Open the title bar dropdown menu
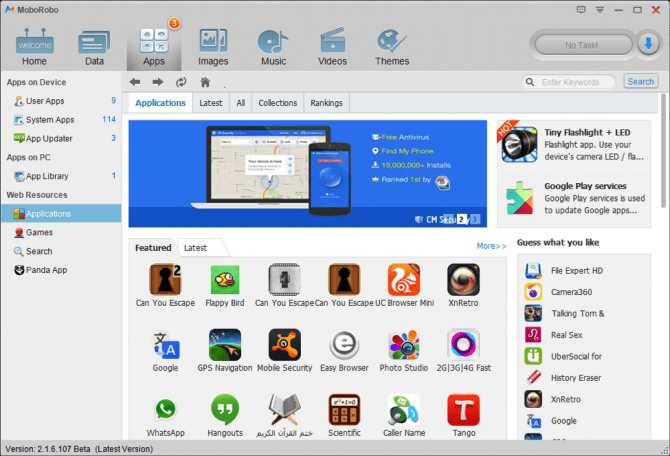This screenshot has width=670, height=456. 600,9
